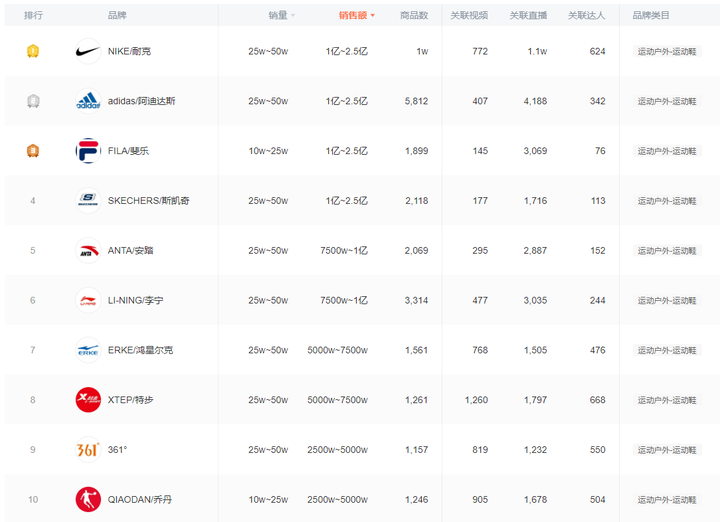
Task: Open FILA/斐乐 brand link
Action: pos(128,151)
